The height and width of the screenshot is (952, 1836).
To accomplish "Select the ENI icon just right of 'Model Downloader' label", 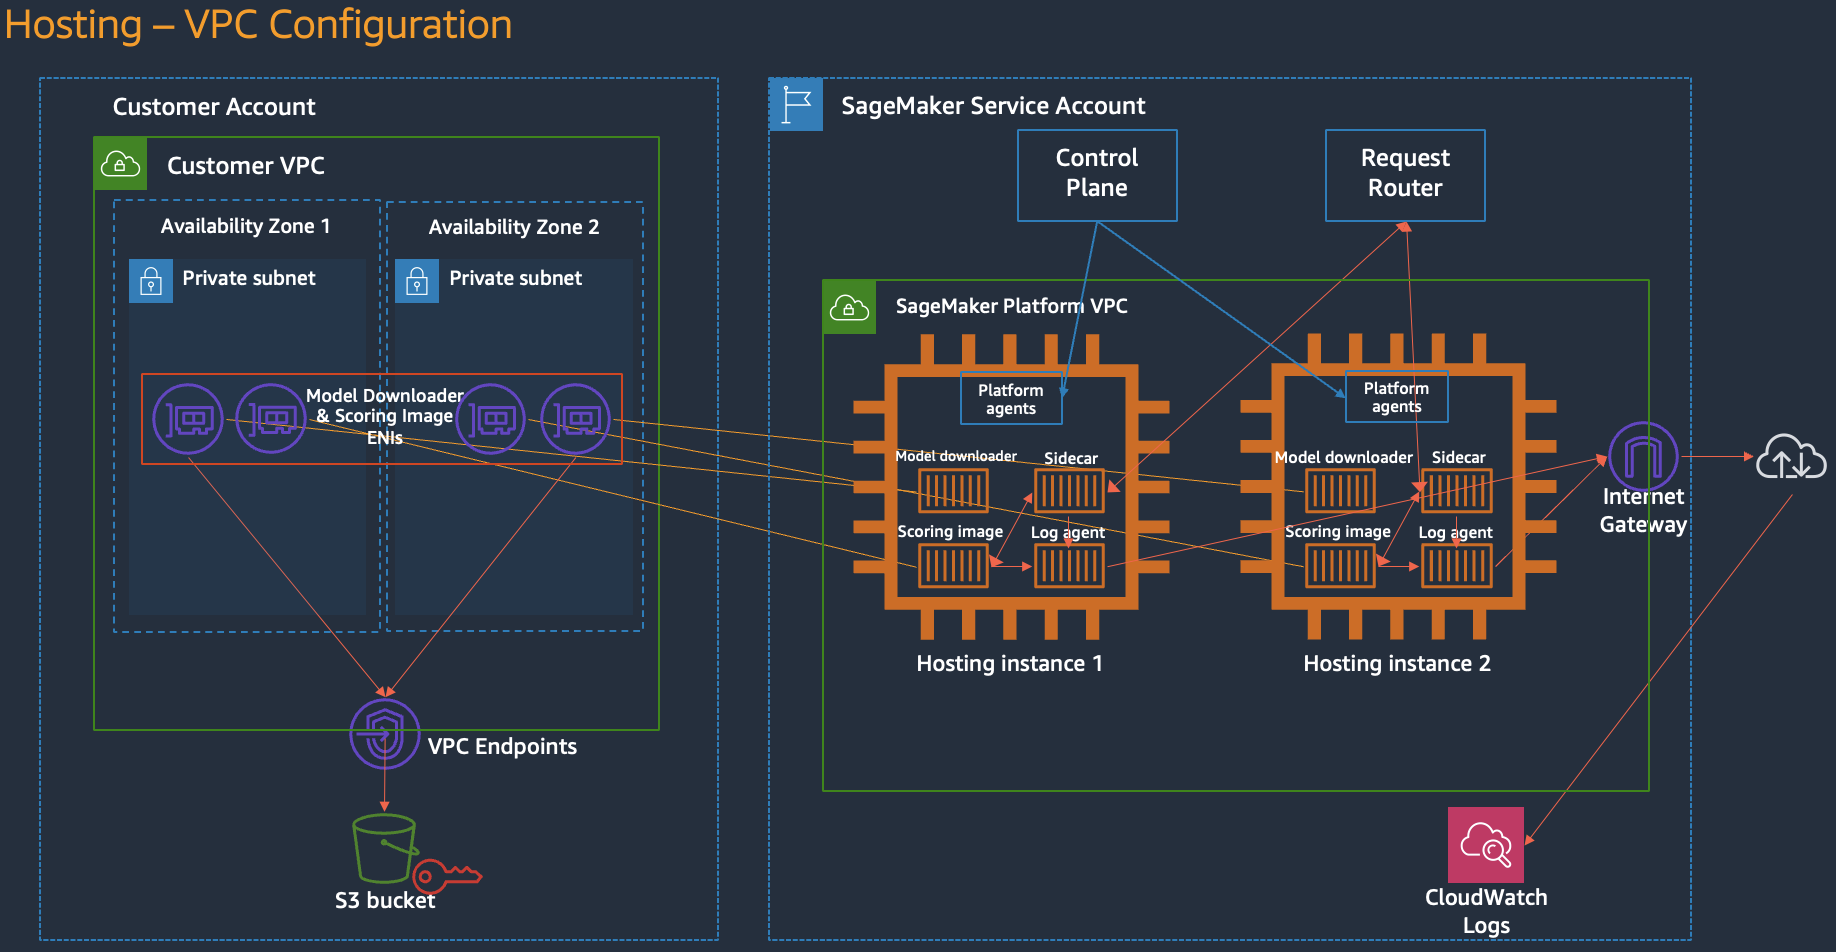I will (491, 419).
